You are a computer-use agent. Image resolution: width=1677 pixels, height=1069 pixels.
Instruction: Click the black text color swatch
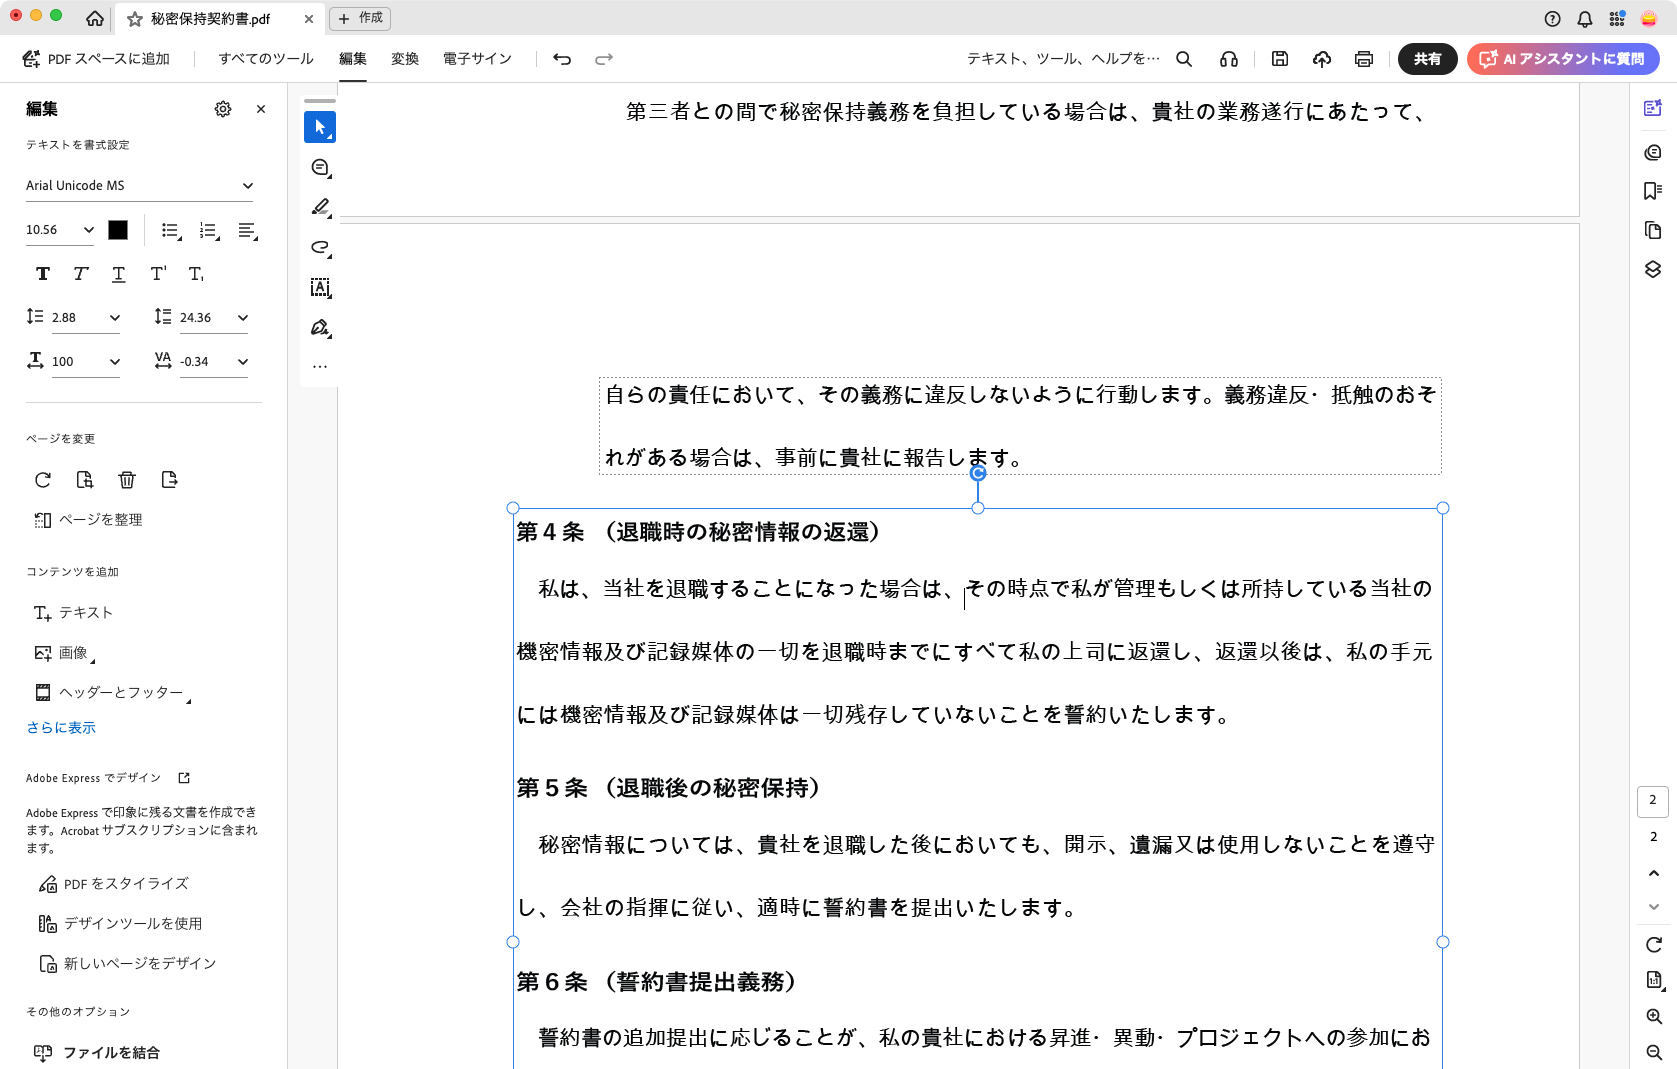coord(118,230)
